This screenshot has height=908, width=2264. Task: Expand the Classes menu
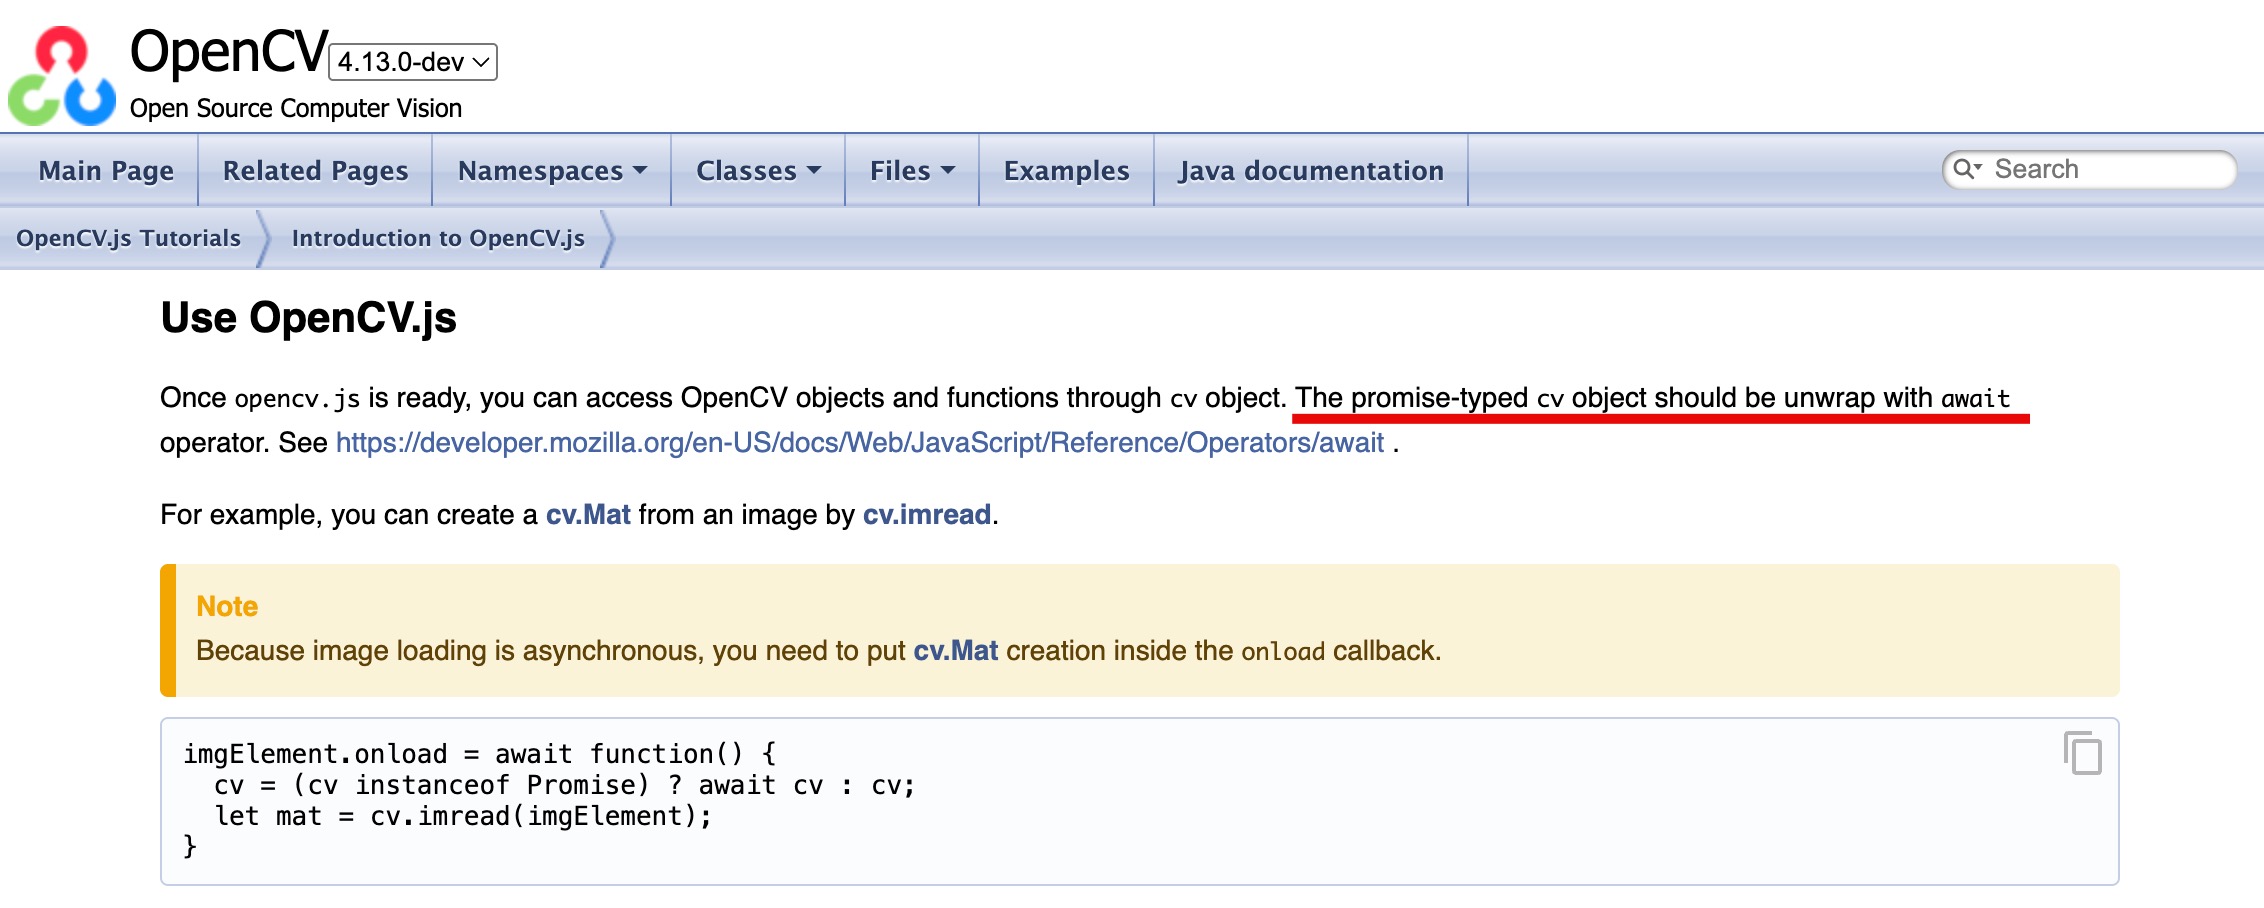[x=757, y=171]
